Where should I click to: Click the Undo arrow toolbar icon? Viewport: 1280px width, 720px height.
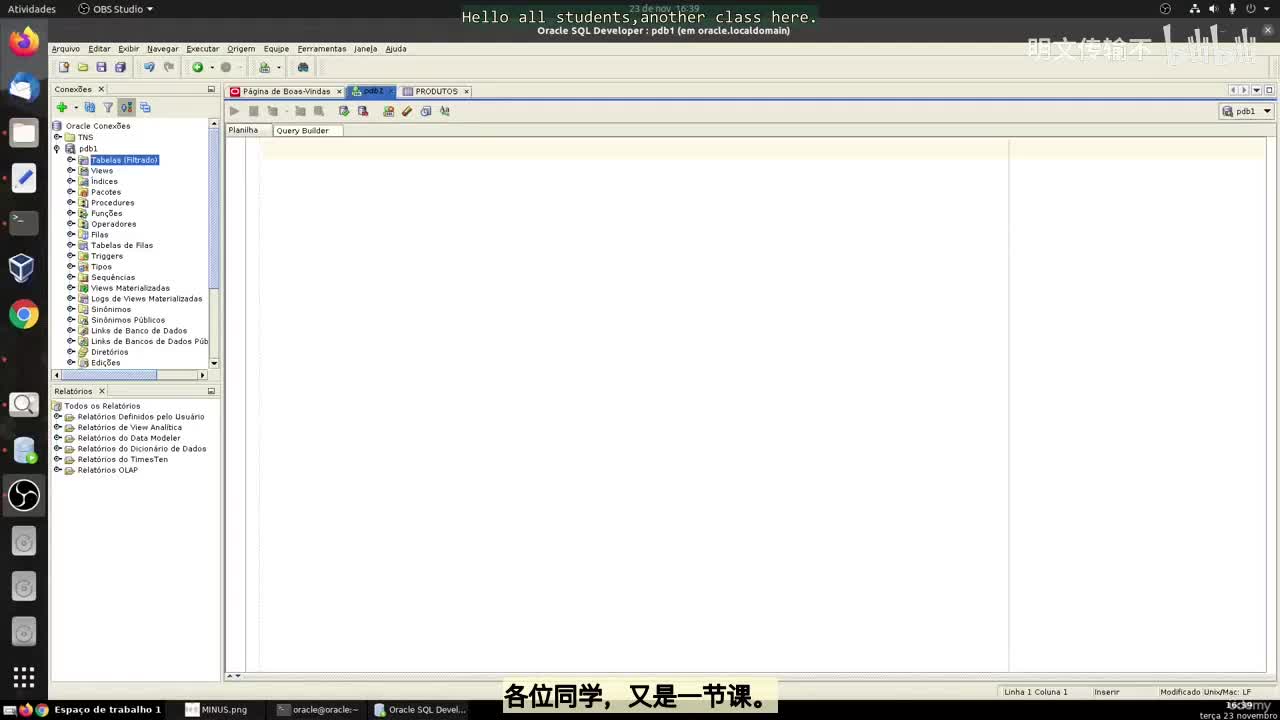tap(149, 67)
